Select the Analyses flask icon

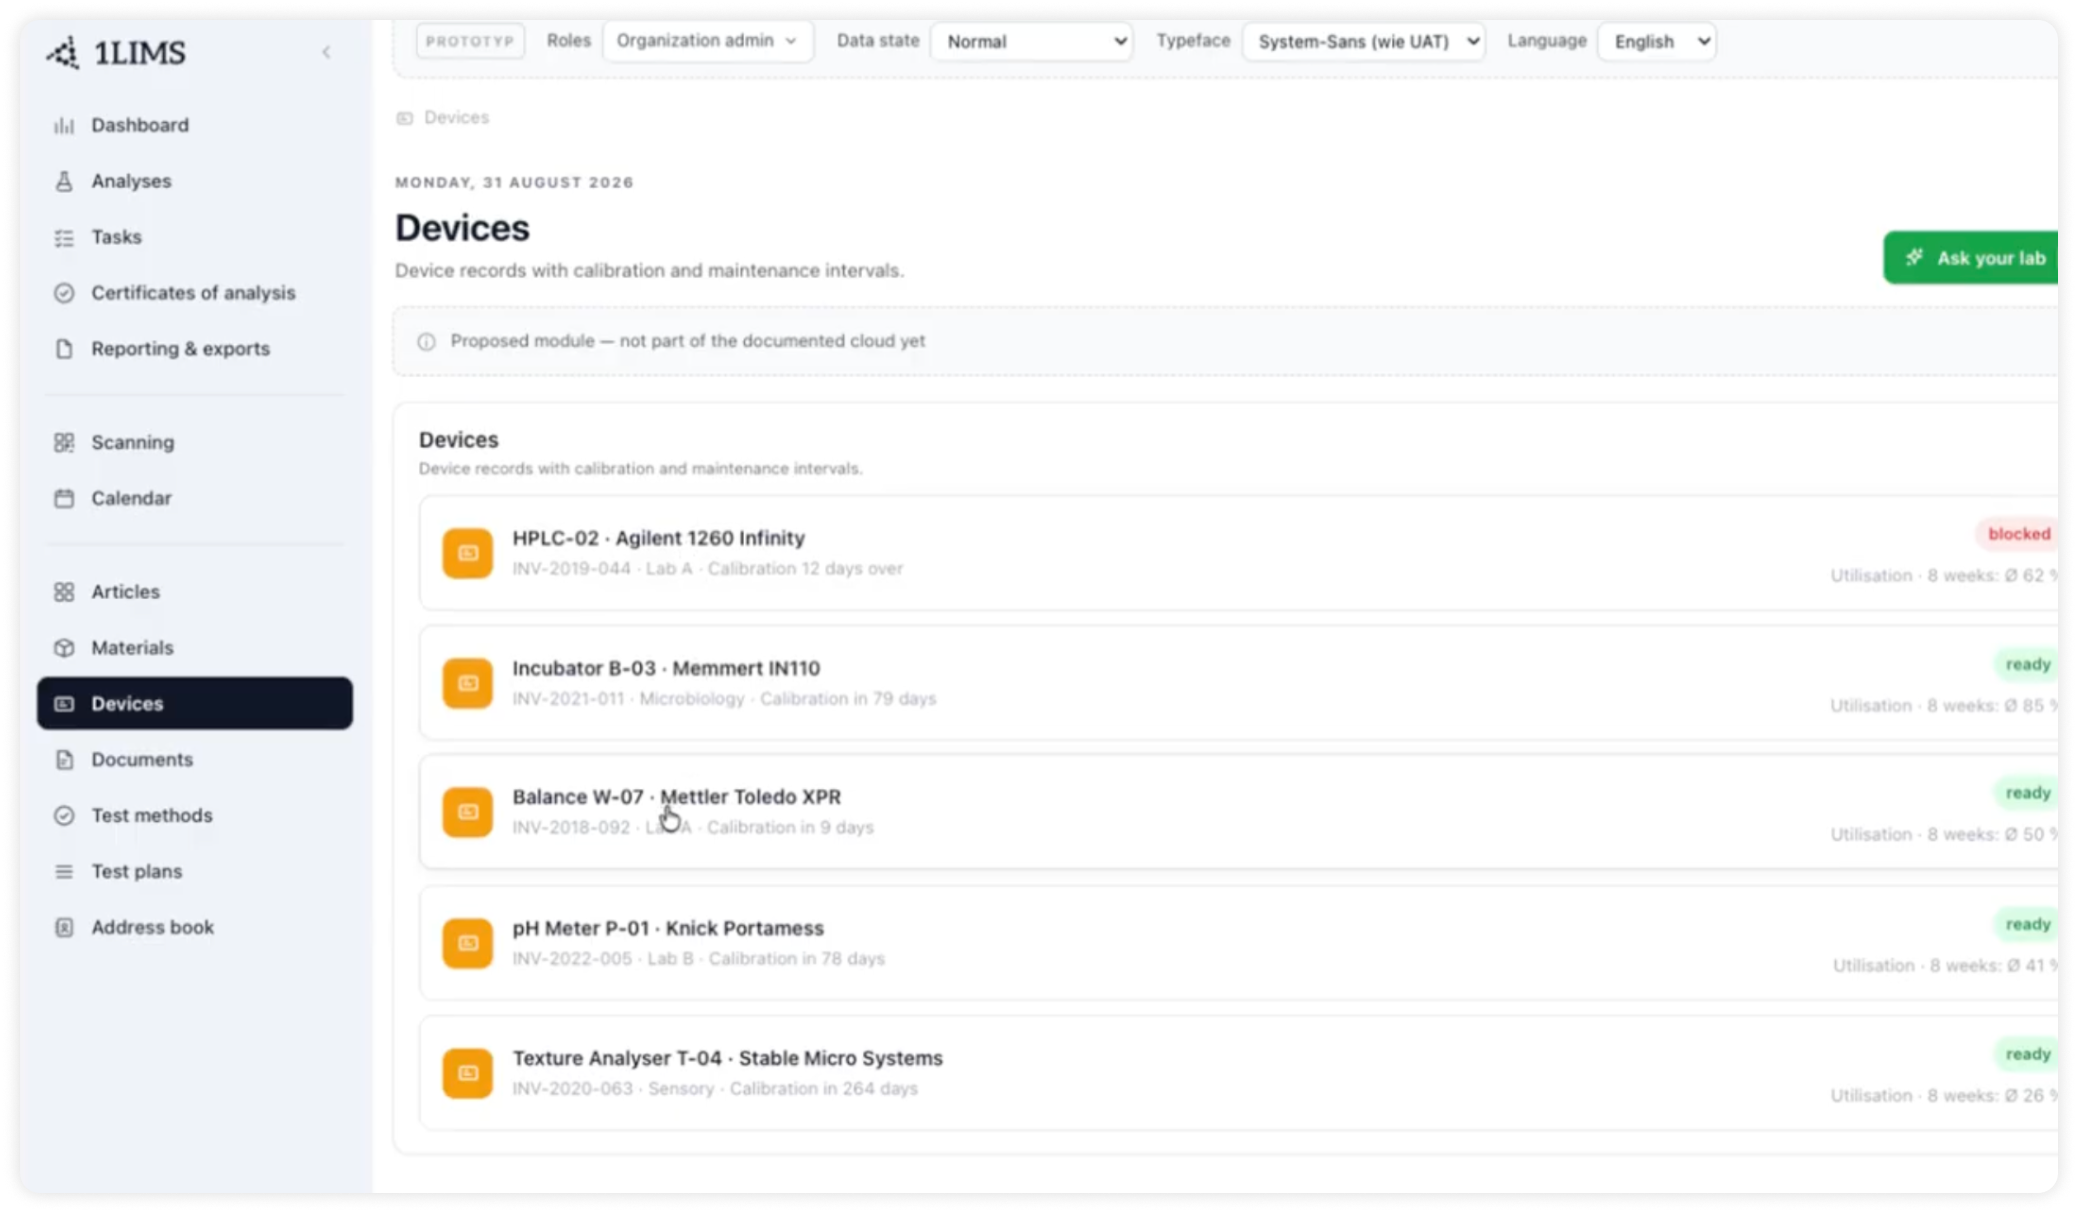click(x=64, y=181)
